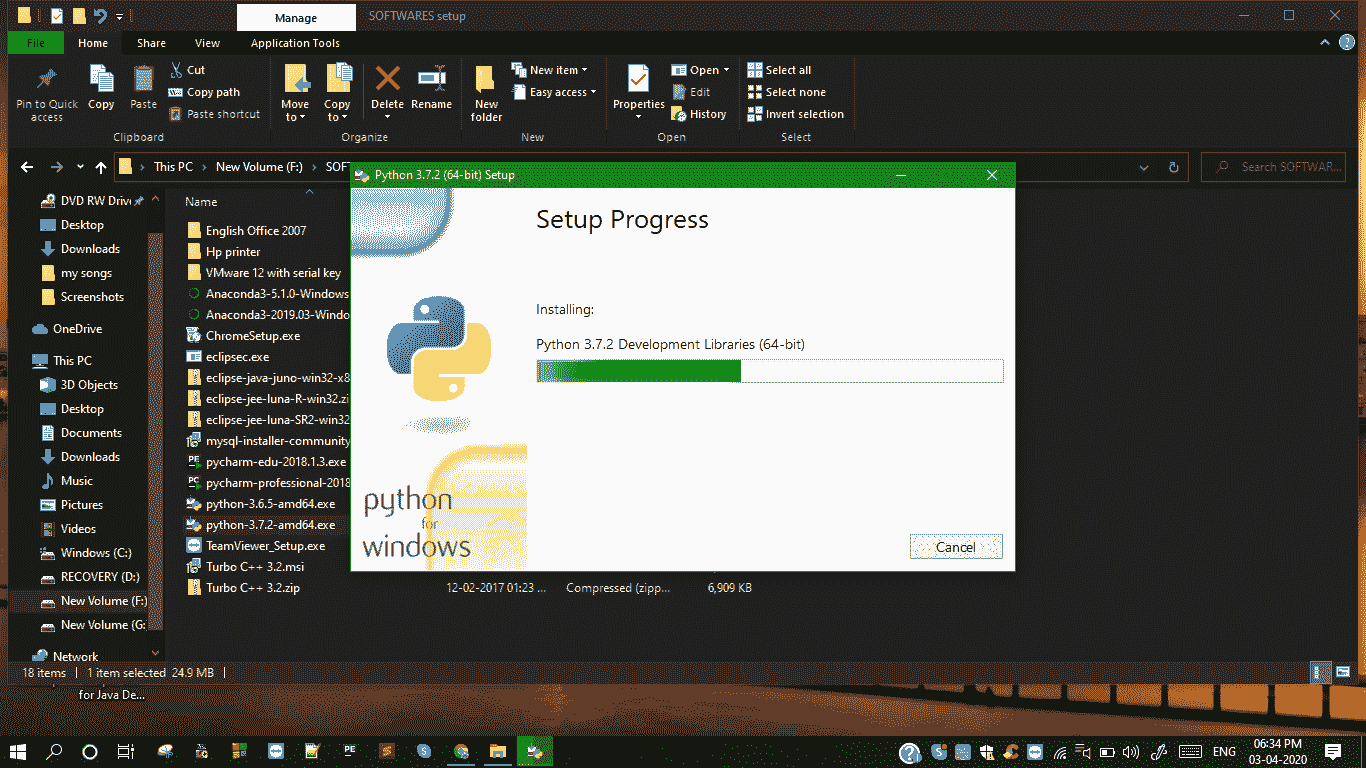
Task: Switch to the Home ribbon tab
Action: click(93, 43)
